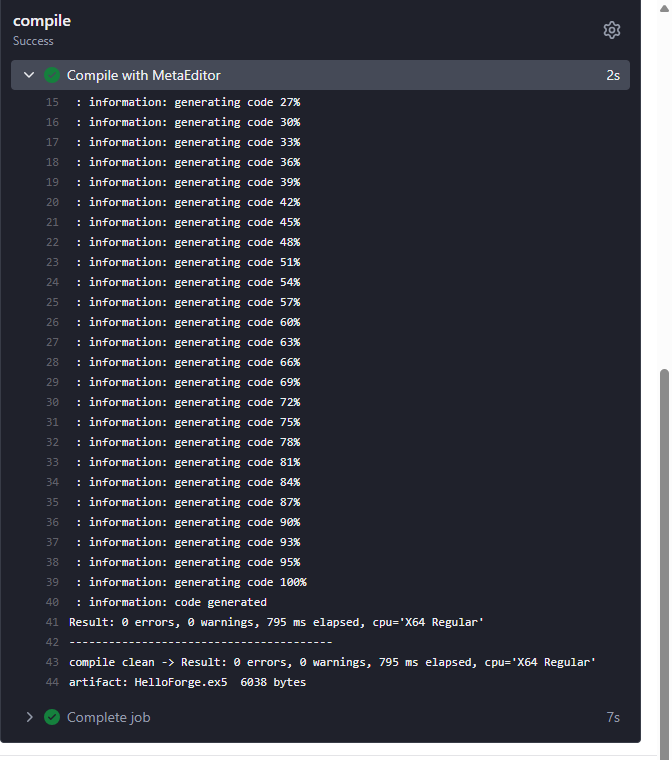
Task: Click log line number 33
Action: 52,462
